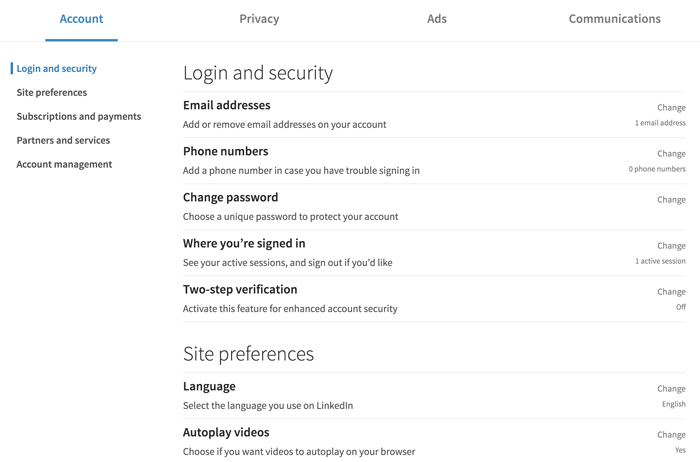
Task: Open Subscriptions and payments sidebar item
Action: click(x=79, y=117)
